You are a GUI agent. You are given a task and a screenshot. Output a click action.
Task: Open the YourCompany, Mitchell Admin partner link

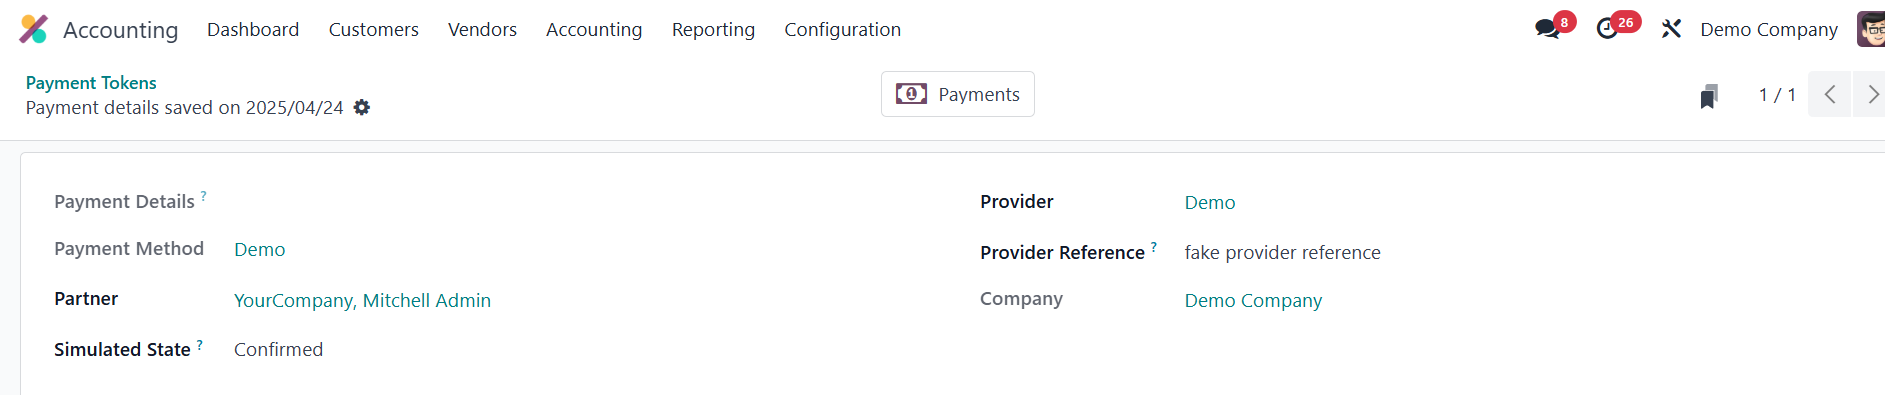pos(362,300)
